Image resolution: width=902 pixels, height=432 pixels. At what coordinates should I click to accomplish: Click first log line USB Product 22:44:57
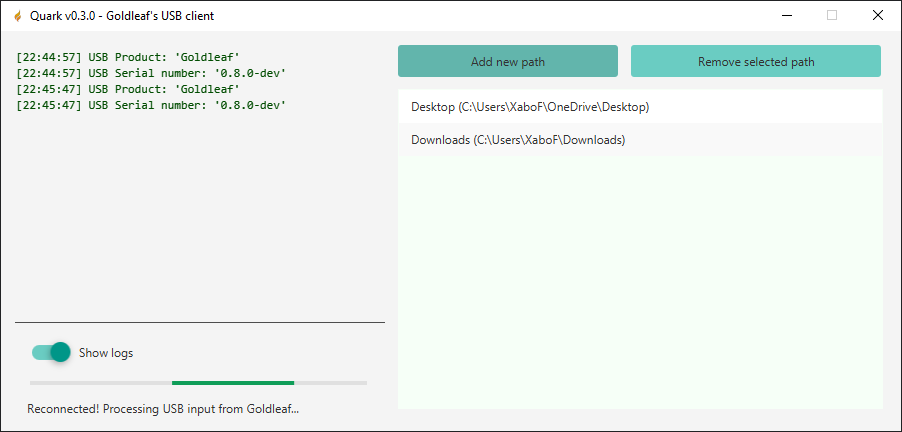click(128, 56)
